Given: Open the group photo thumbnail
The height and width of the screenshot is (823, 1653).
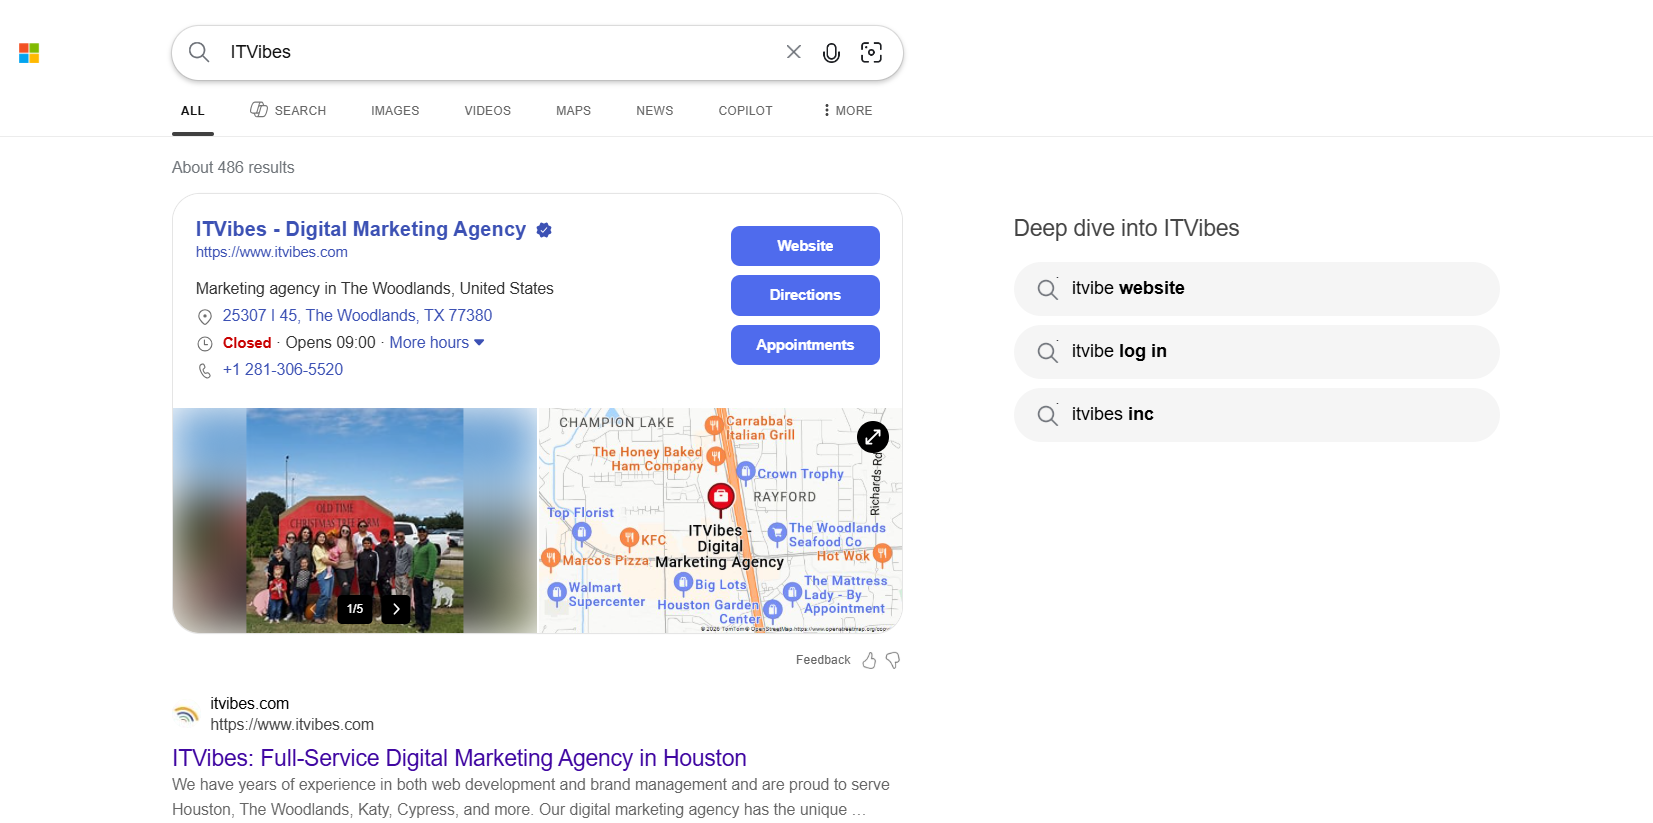Looking at the screenshot, I should pos(355,520).
